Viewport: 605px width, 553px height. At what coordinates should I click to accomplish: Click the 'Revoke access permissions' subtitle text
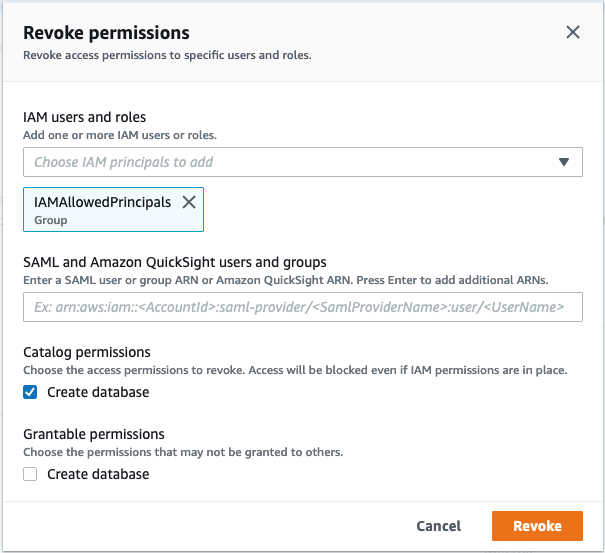coord(167,56)
